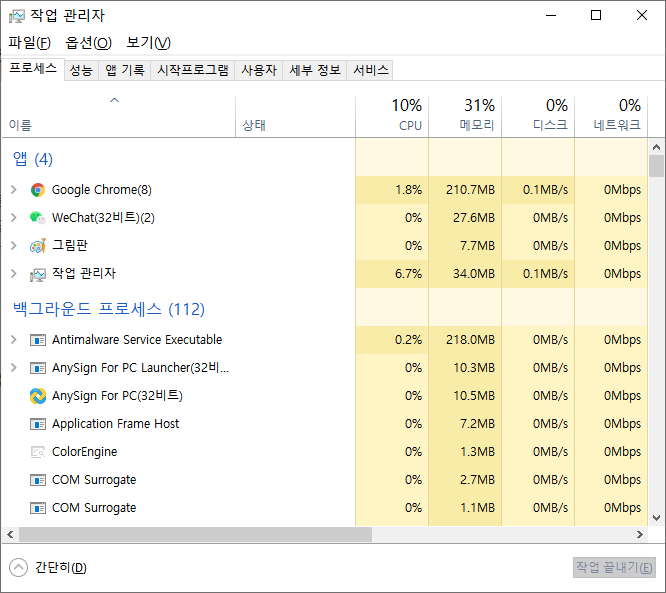The image size is (666, 593).
Task: Click the horizontal scrollbar right arrow
Action: click(640, 535)
